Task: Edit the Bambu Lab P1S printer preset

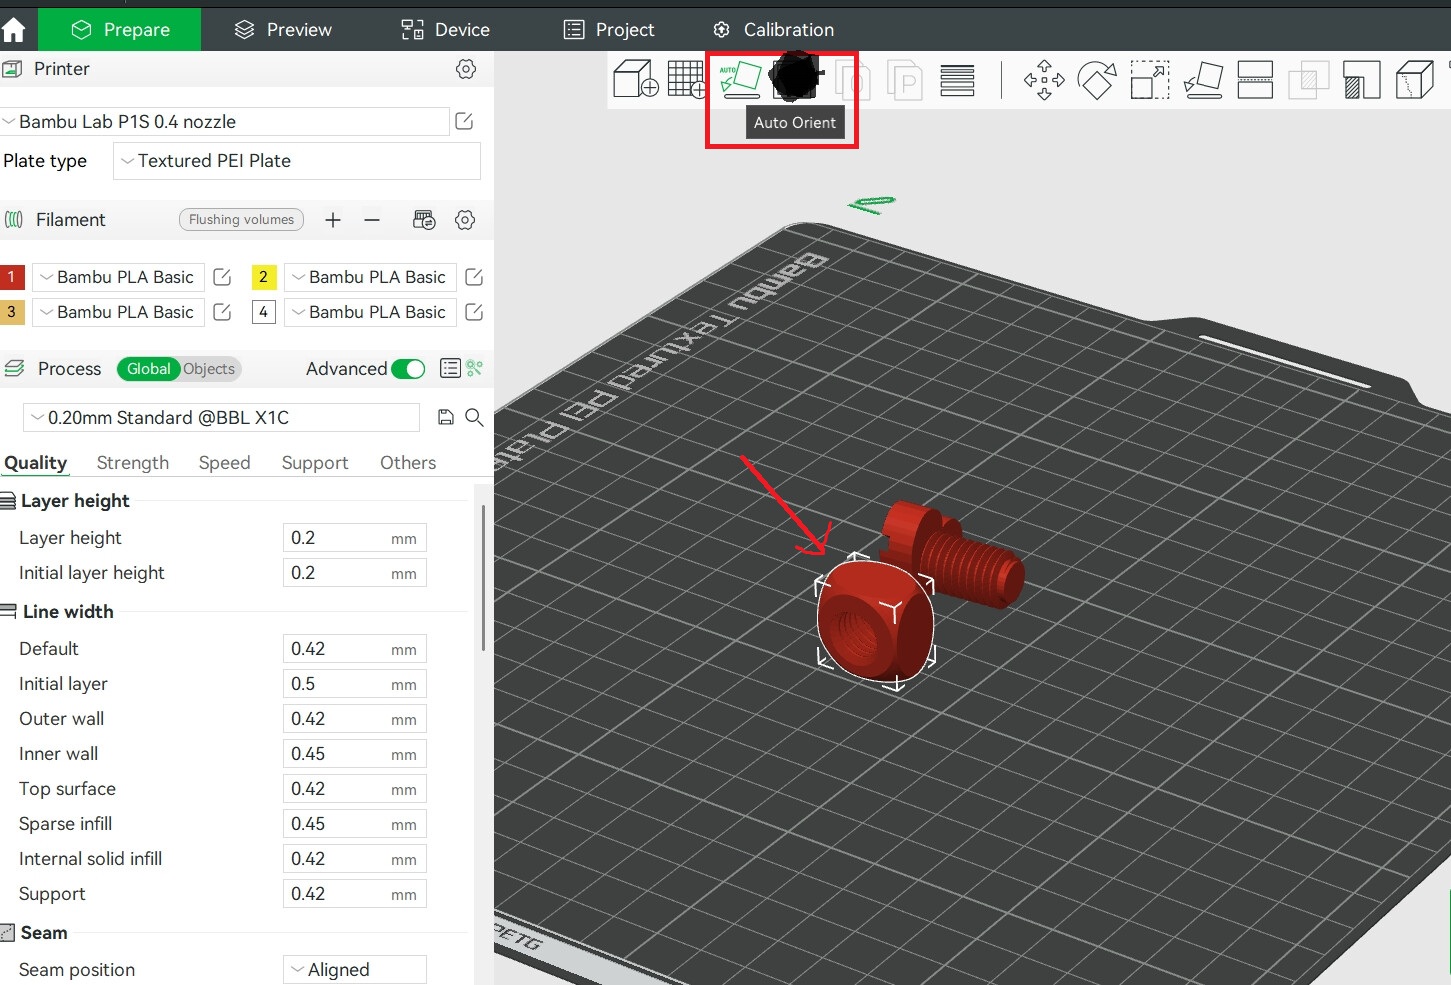Action: click(464, 121)
